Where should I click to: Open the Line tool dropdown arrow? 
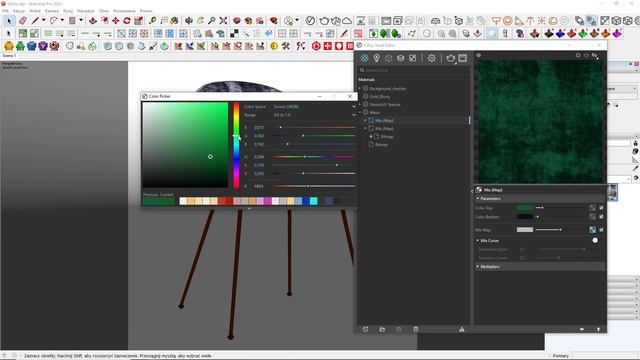(x=43, y=20)
